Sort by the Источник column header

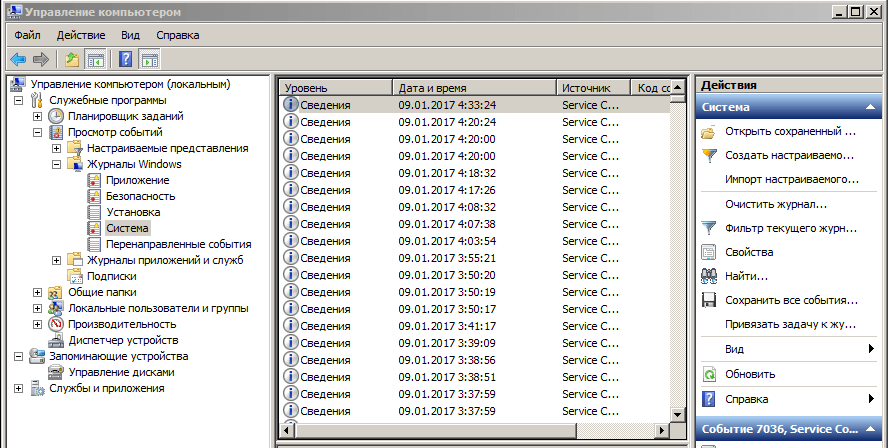pyautogui.click(x=594, y=88)
